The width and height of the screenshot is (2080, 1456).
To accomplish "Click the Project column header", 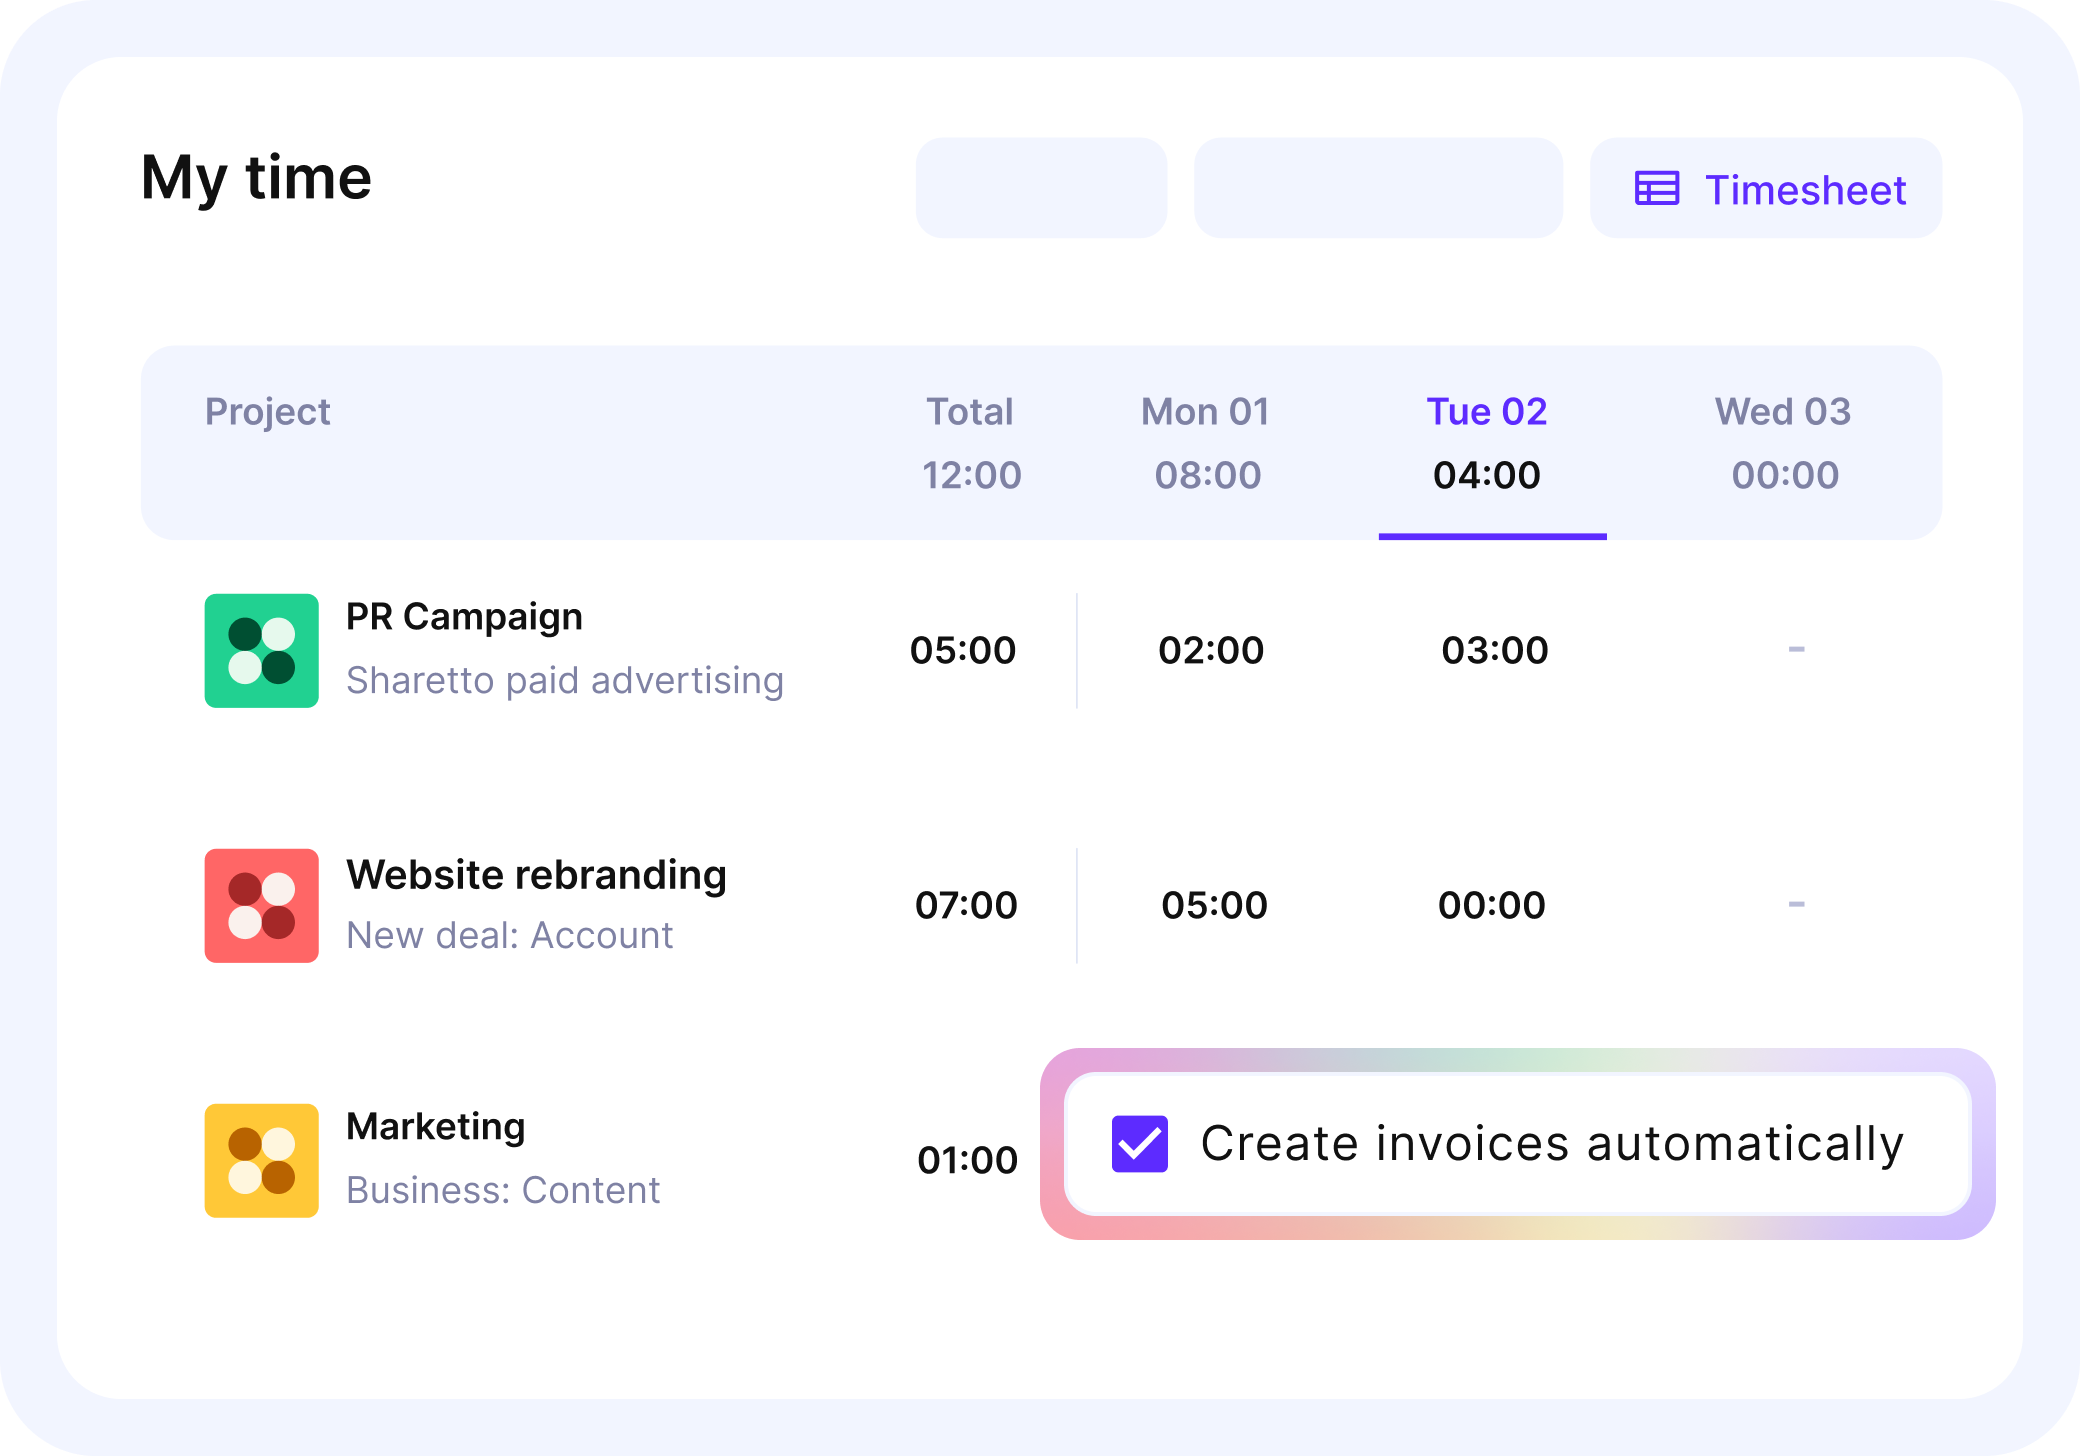I will [x=267, y=412].
